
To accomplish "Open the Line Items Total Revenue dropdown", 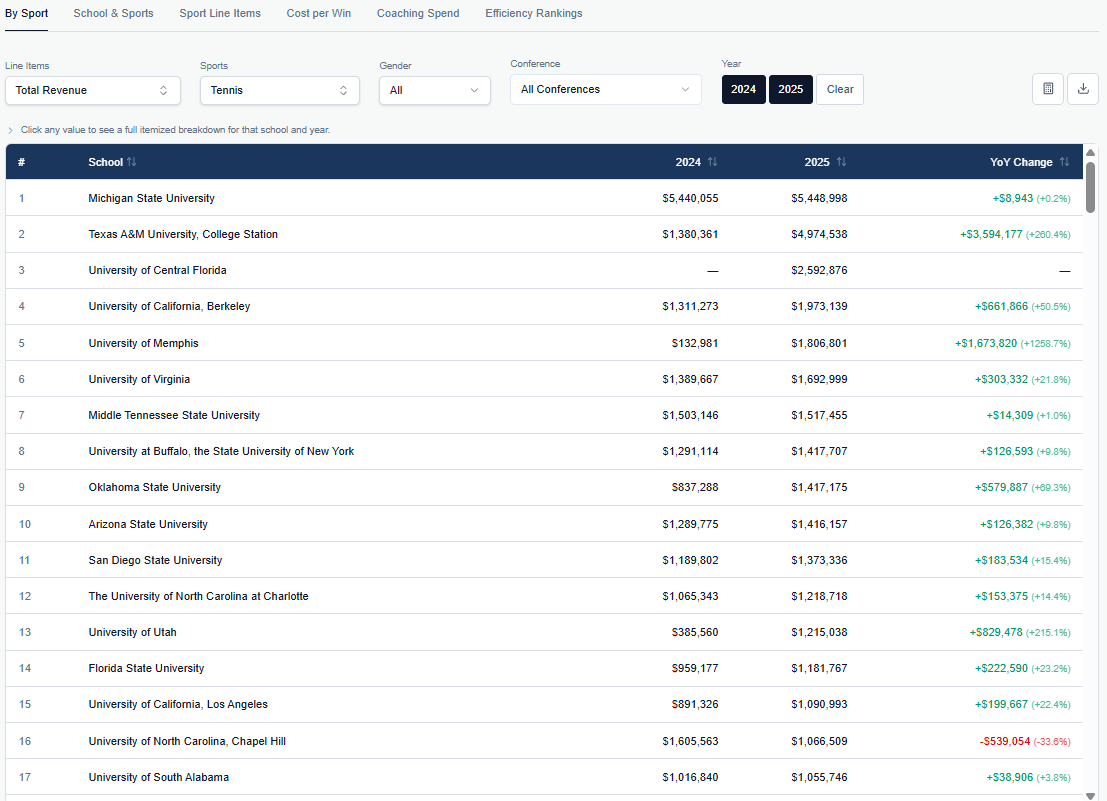I will (92, 90).
